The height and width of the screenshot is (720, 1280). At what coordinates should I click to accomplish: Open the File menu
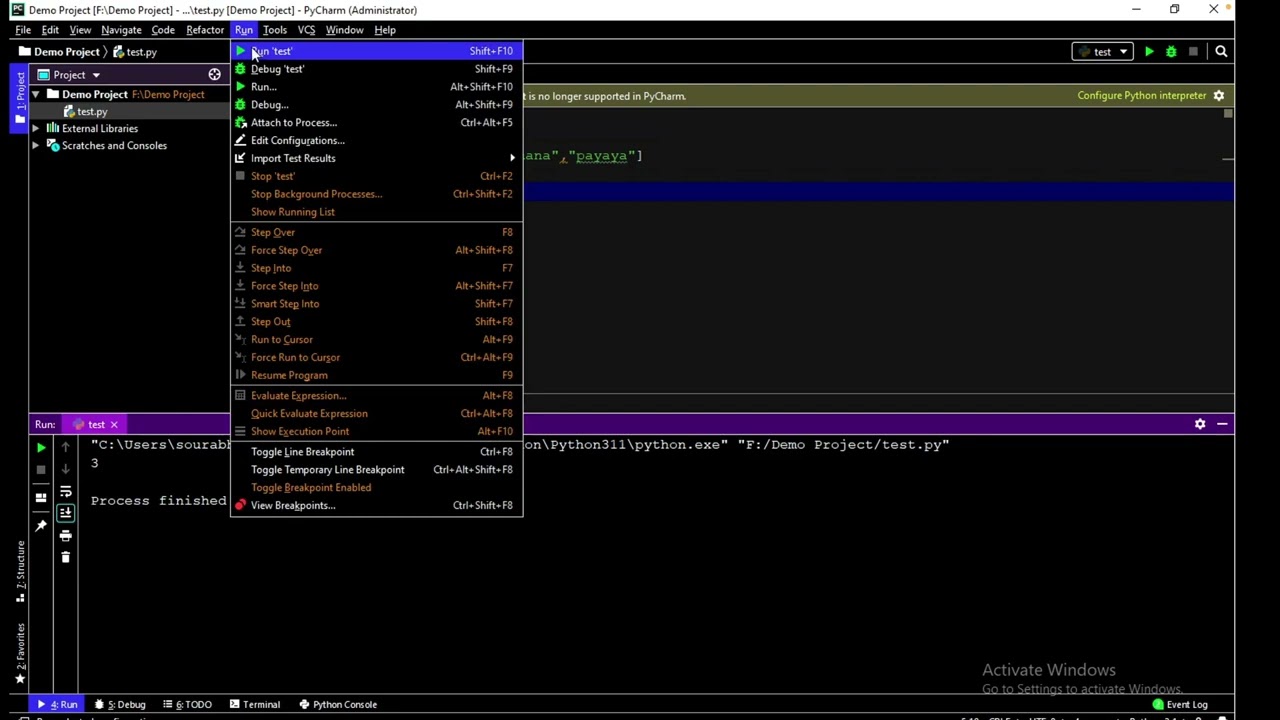click(23, 30)
